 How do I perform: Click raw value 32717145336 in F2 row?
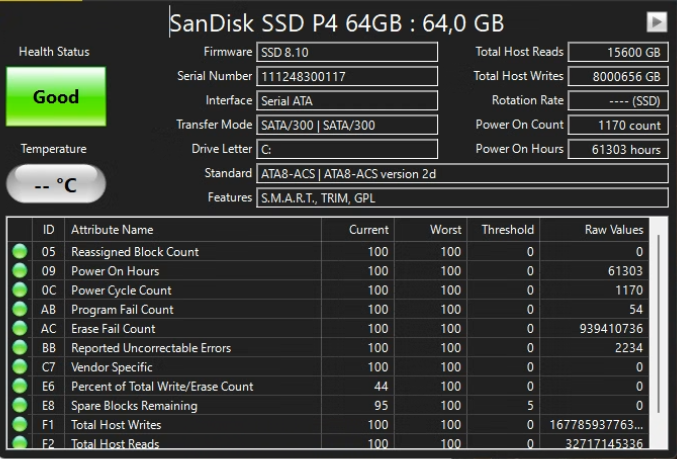coord(604,443)
